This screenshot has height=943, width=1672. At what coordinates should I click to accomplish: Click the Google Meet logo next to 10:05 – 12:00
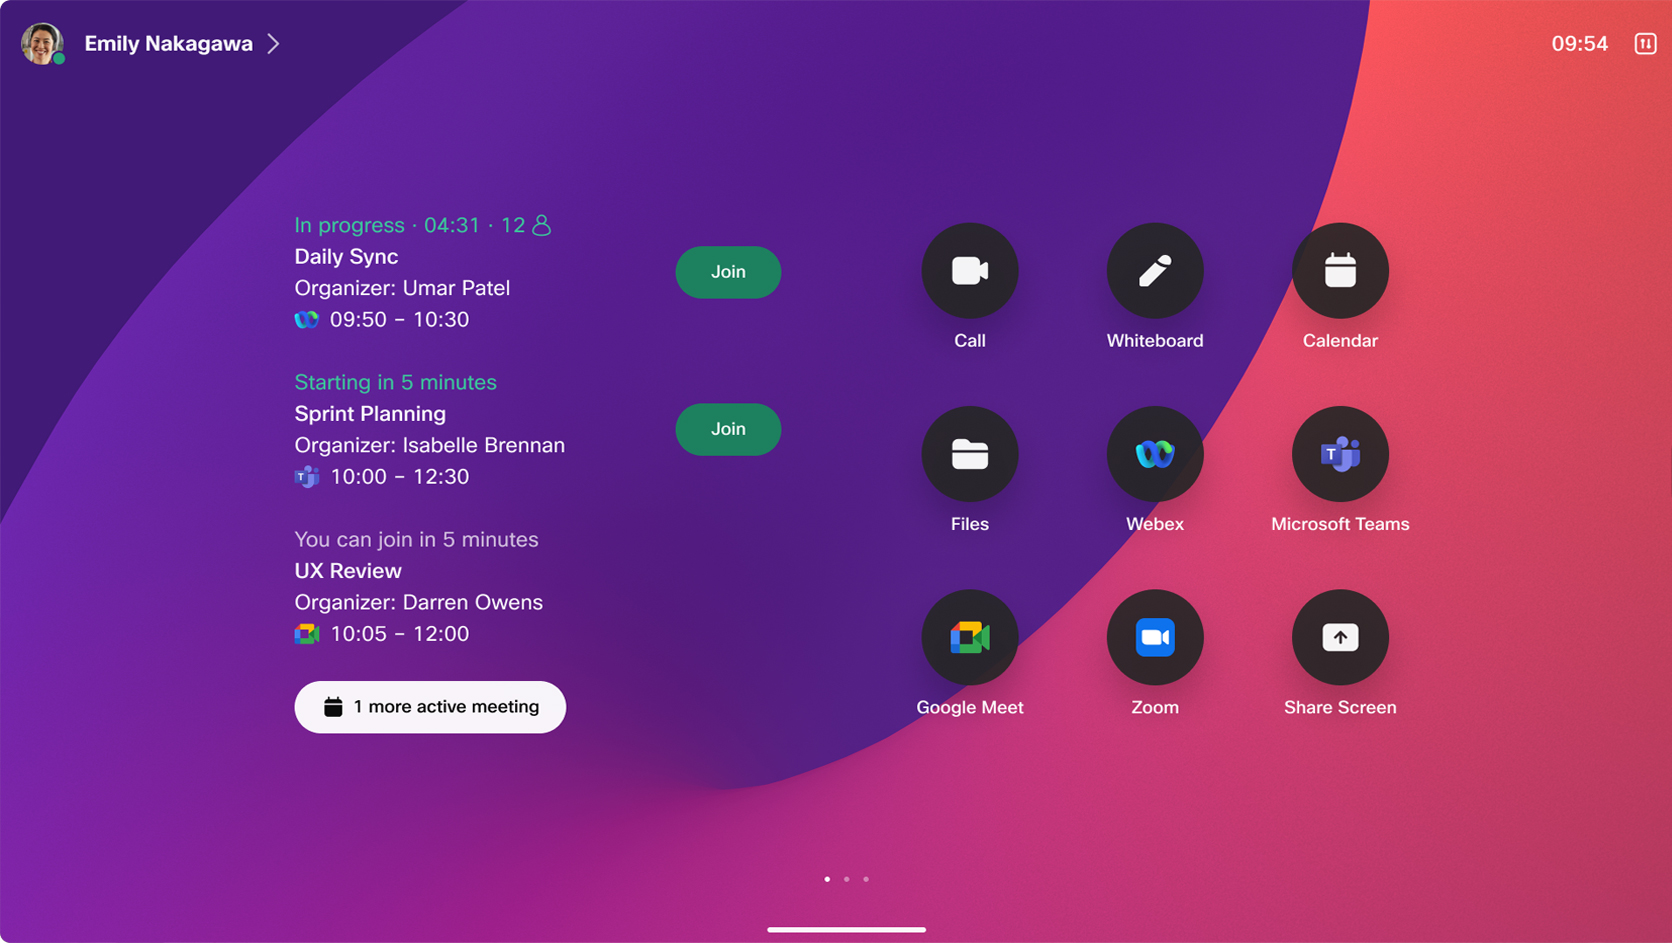pos(306,634)
